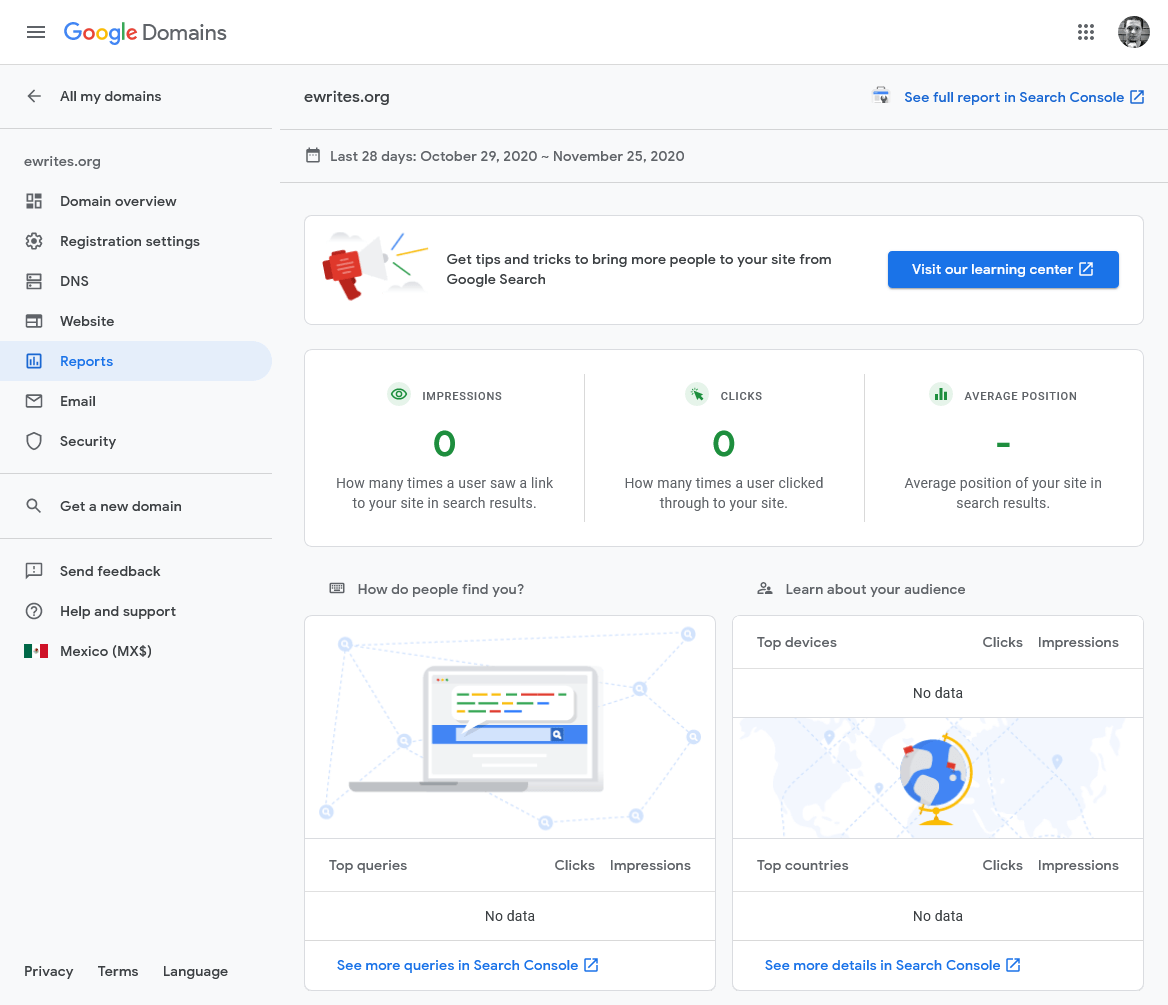This screenshot has height=1005, width=1168.
Task: Click Clicks header in Top countries table
Action: pos(1002,865)
